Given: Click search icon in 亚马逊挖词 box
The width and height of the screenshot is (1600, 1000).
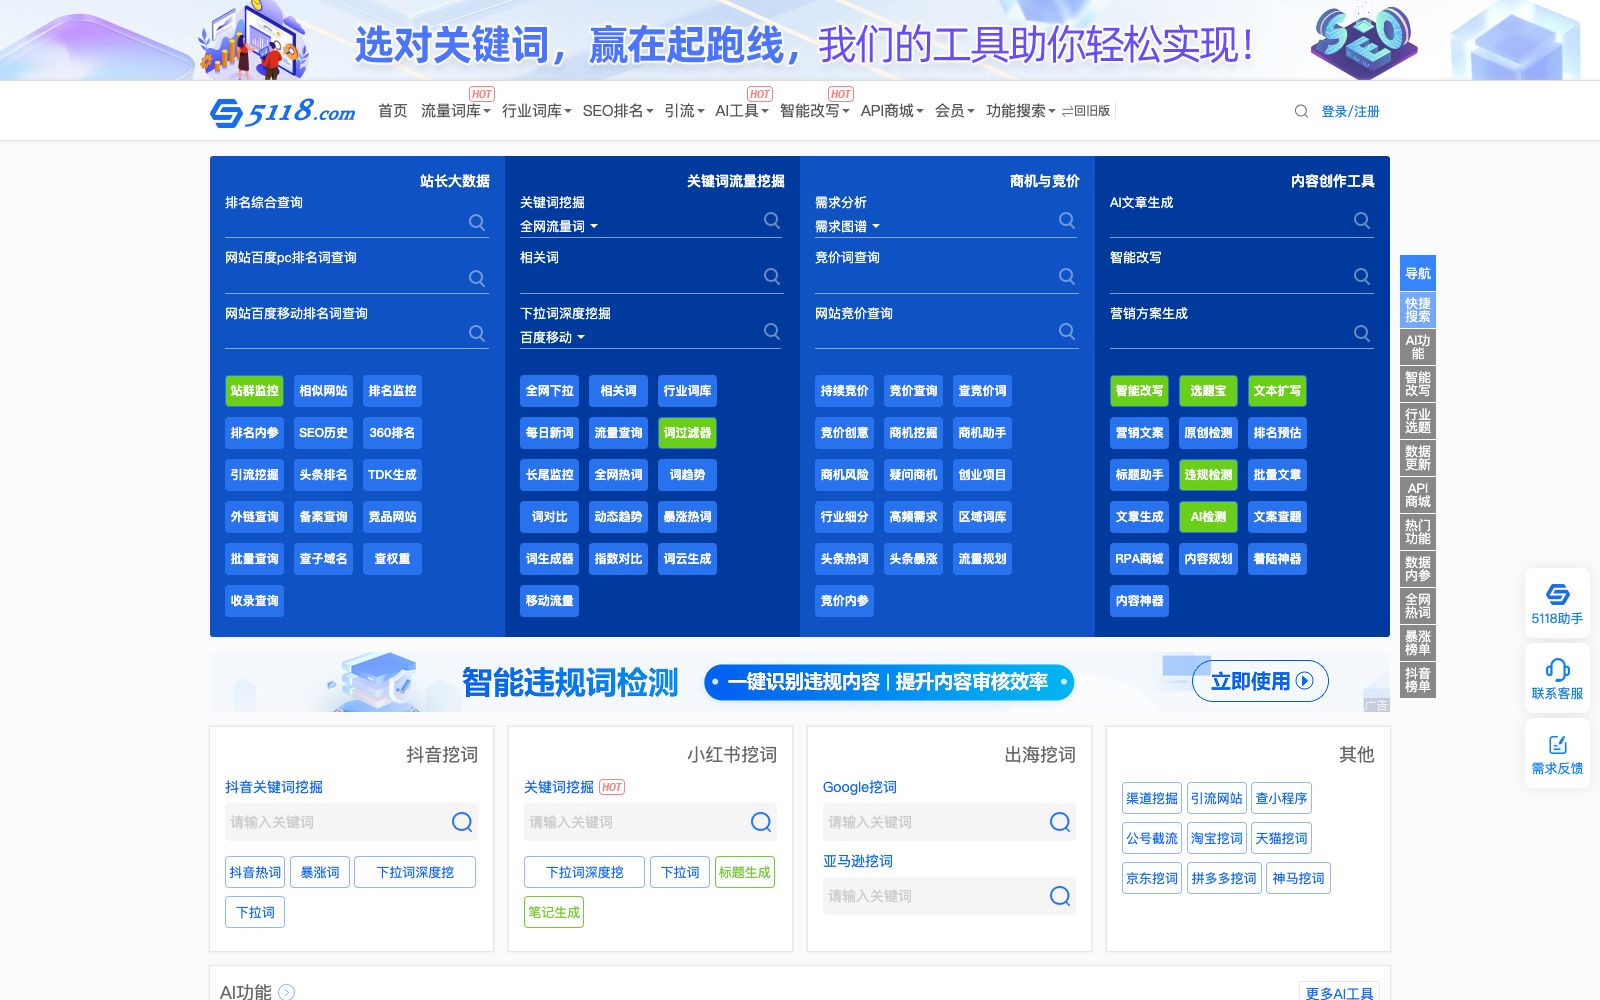Looking at the screenshot, I should (x=1060, y=896).
